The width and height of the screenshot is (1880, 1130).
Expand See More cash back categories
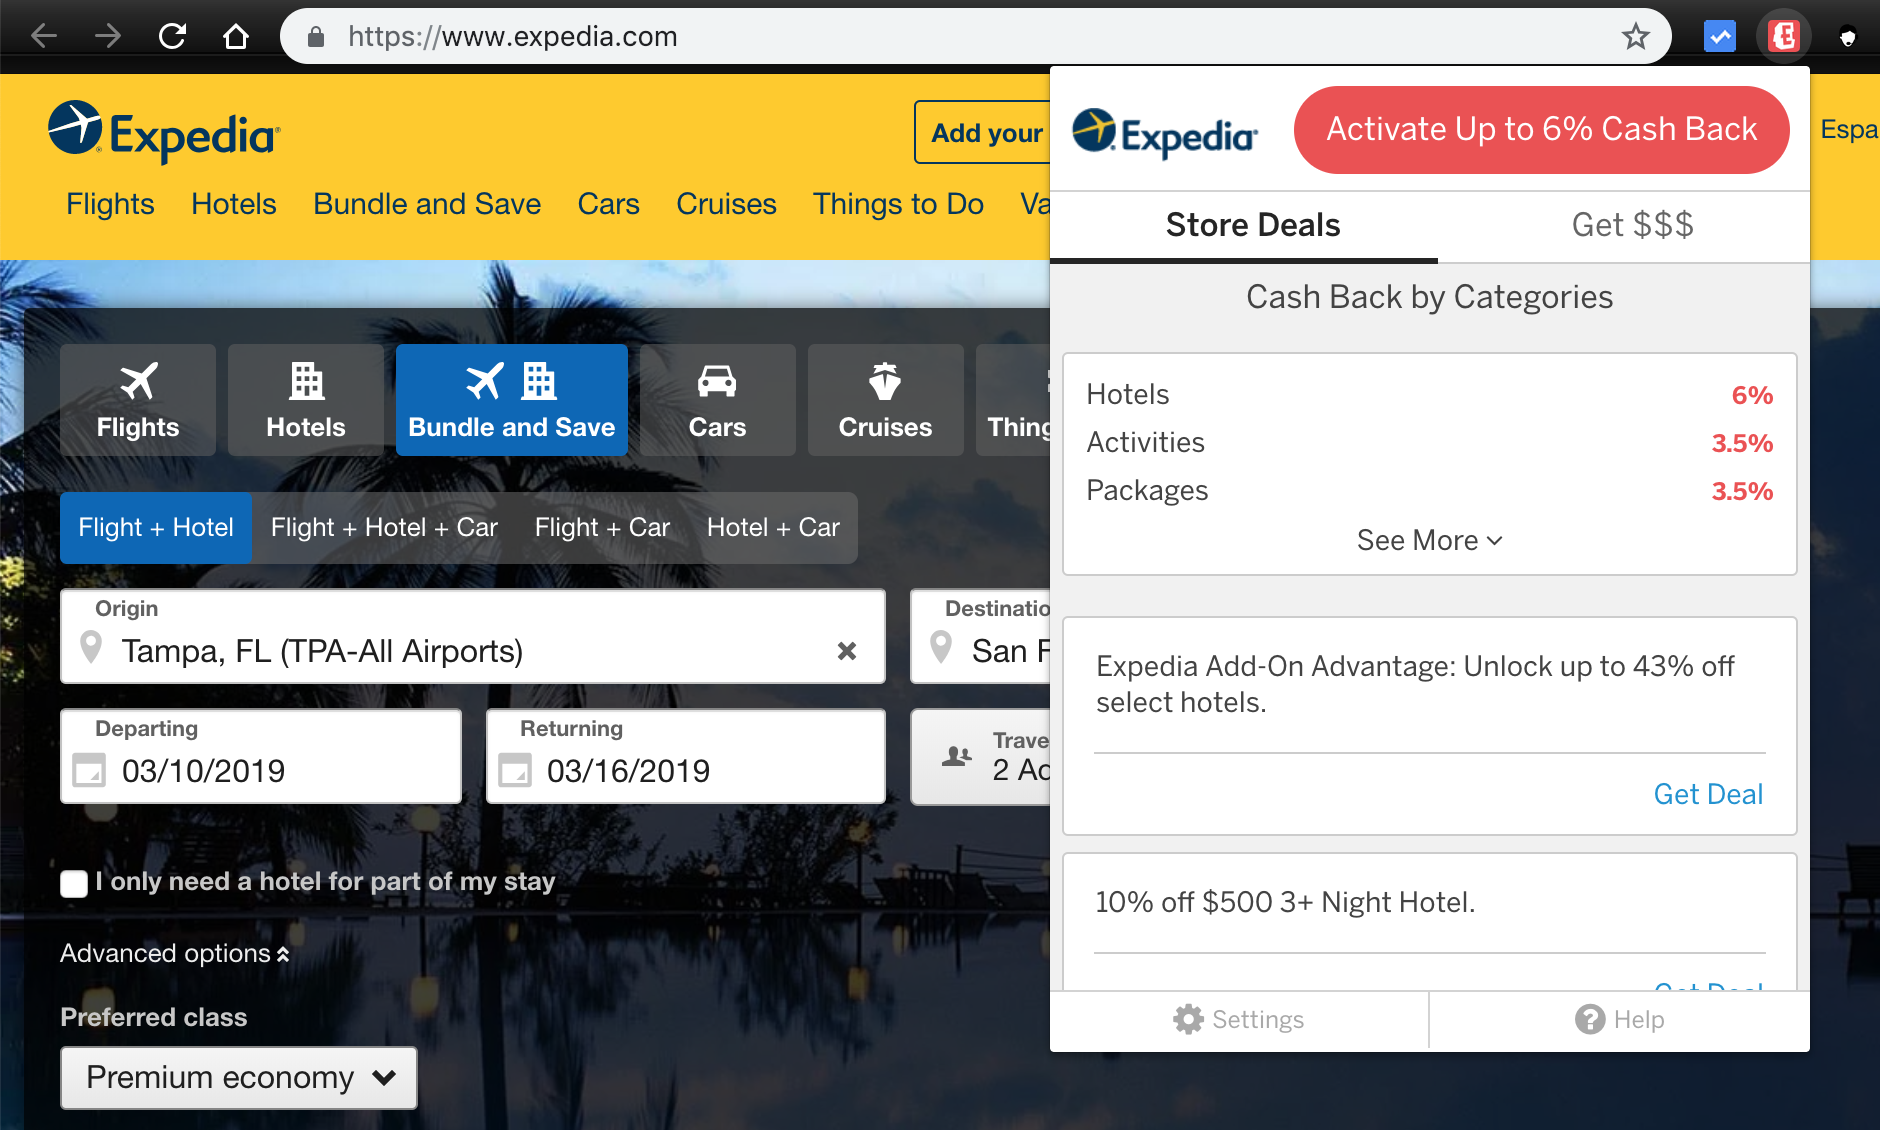[x=1429, y=540]
